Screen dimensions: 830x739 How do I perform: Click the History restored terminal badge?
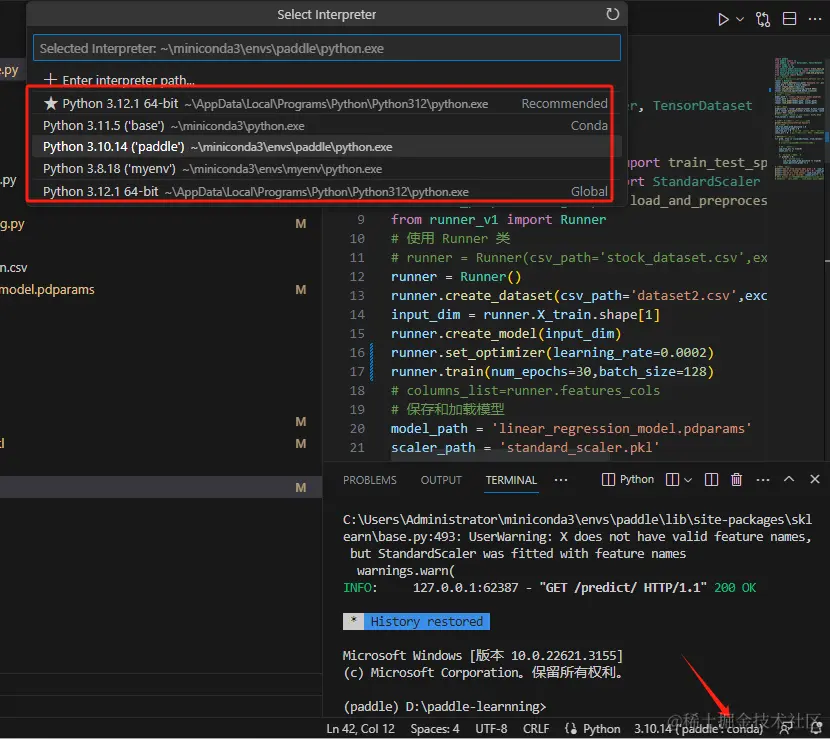(x=416, y=621)
